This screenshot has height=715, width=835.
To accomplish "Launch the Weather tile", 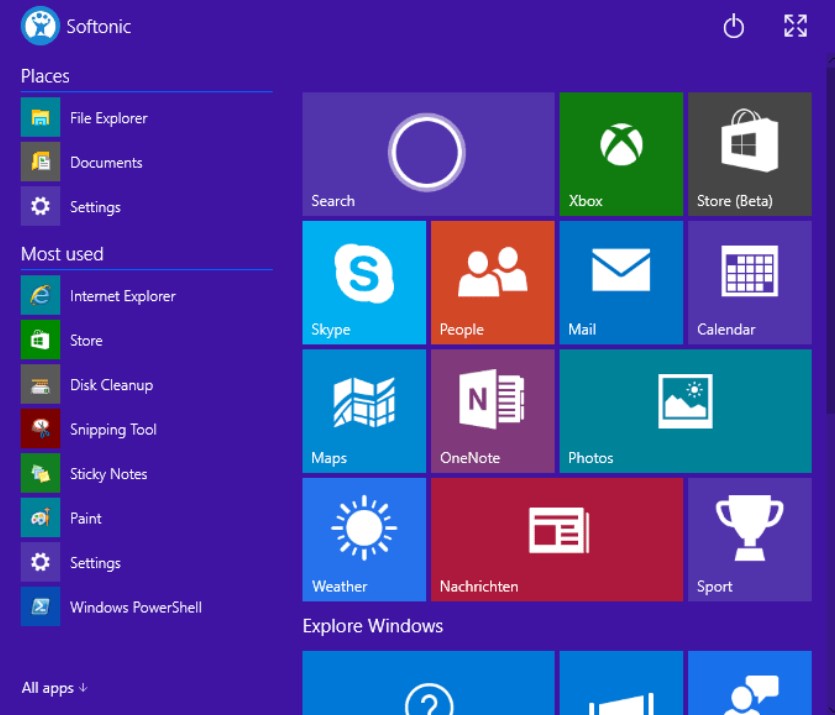I will (364, 539).
